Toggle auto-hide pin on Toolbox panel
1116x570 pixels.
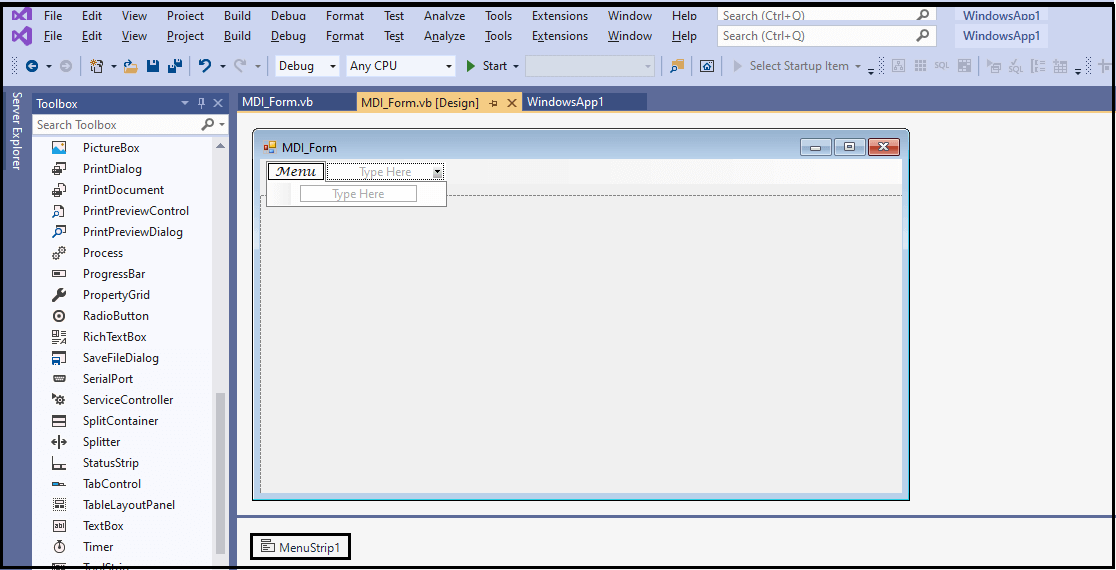201,103
